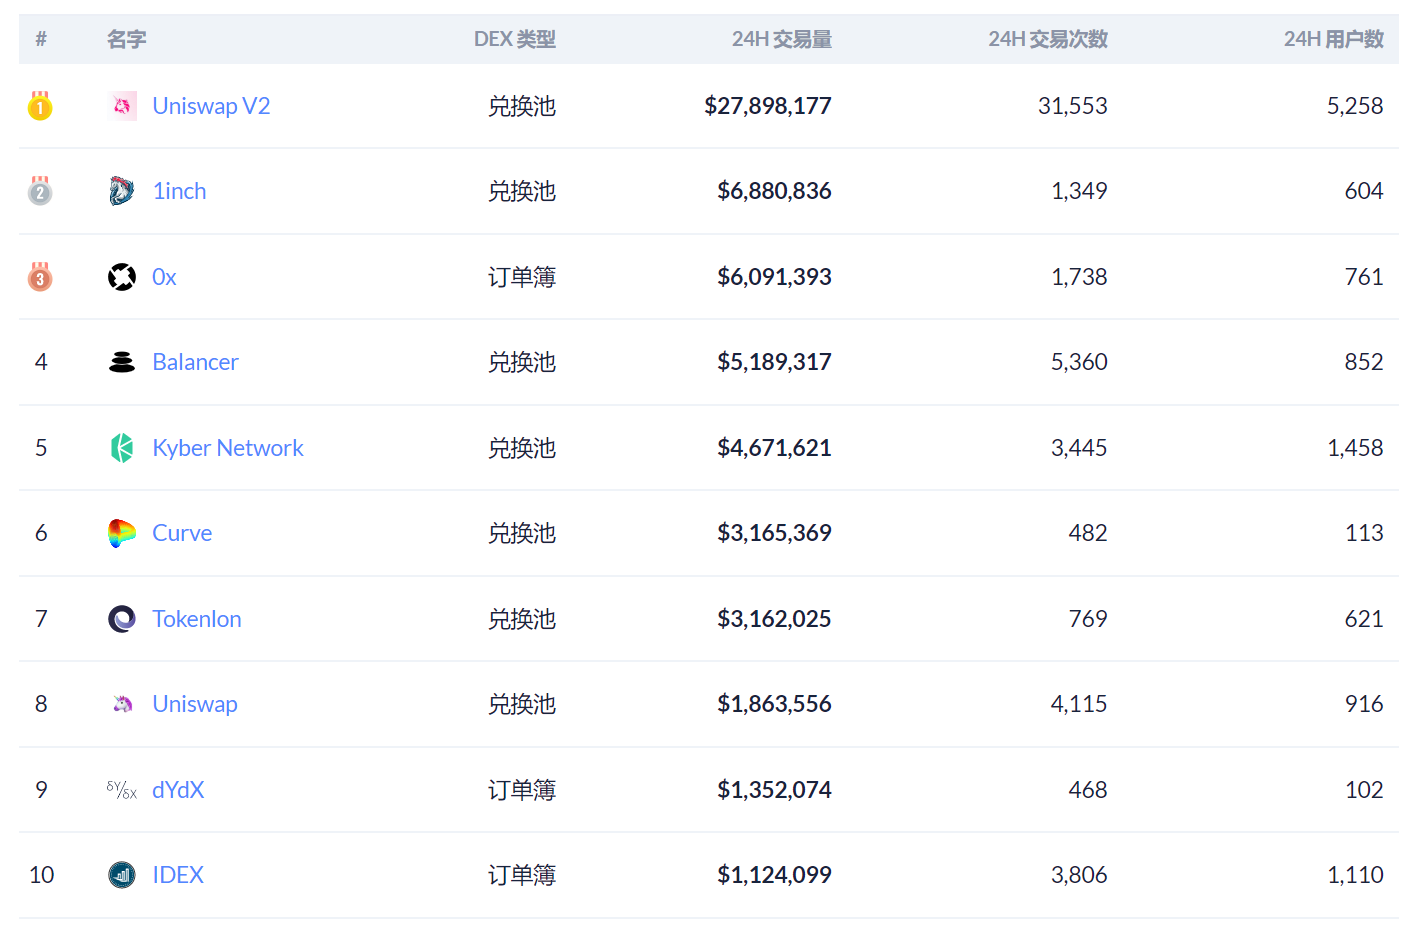
Task: Click the 3,445 trade count cell
Action: 1079,448
